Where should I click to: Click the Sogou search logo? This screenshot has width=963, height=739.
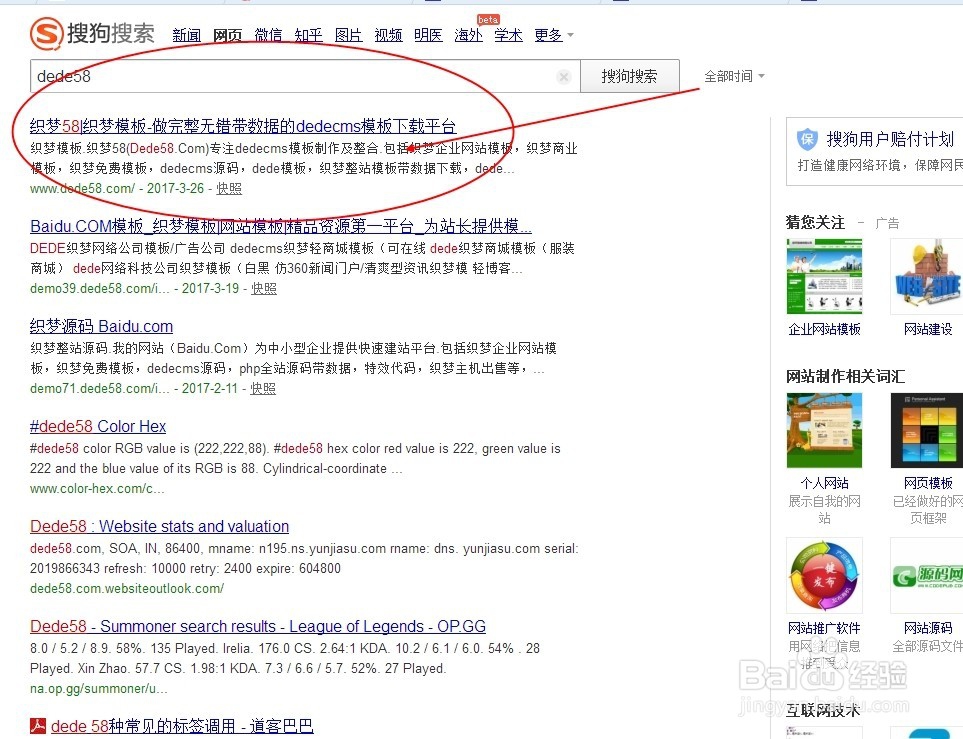coord(92,33)
